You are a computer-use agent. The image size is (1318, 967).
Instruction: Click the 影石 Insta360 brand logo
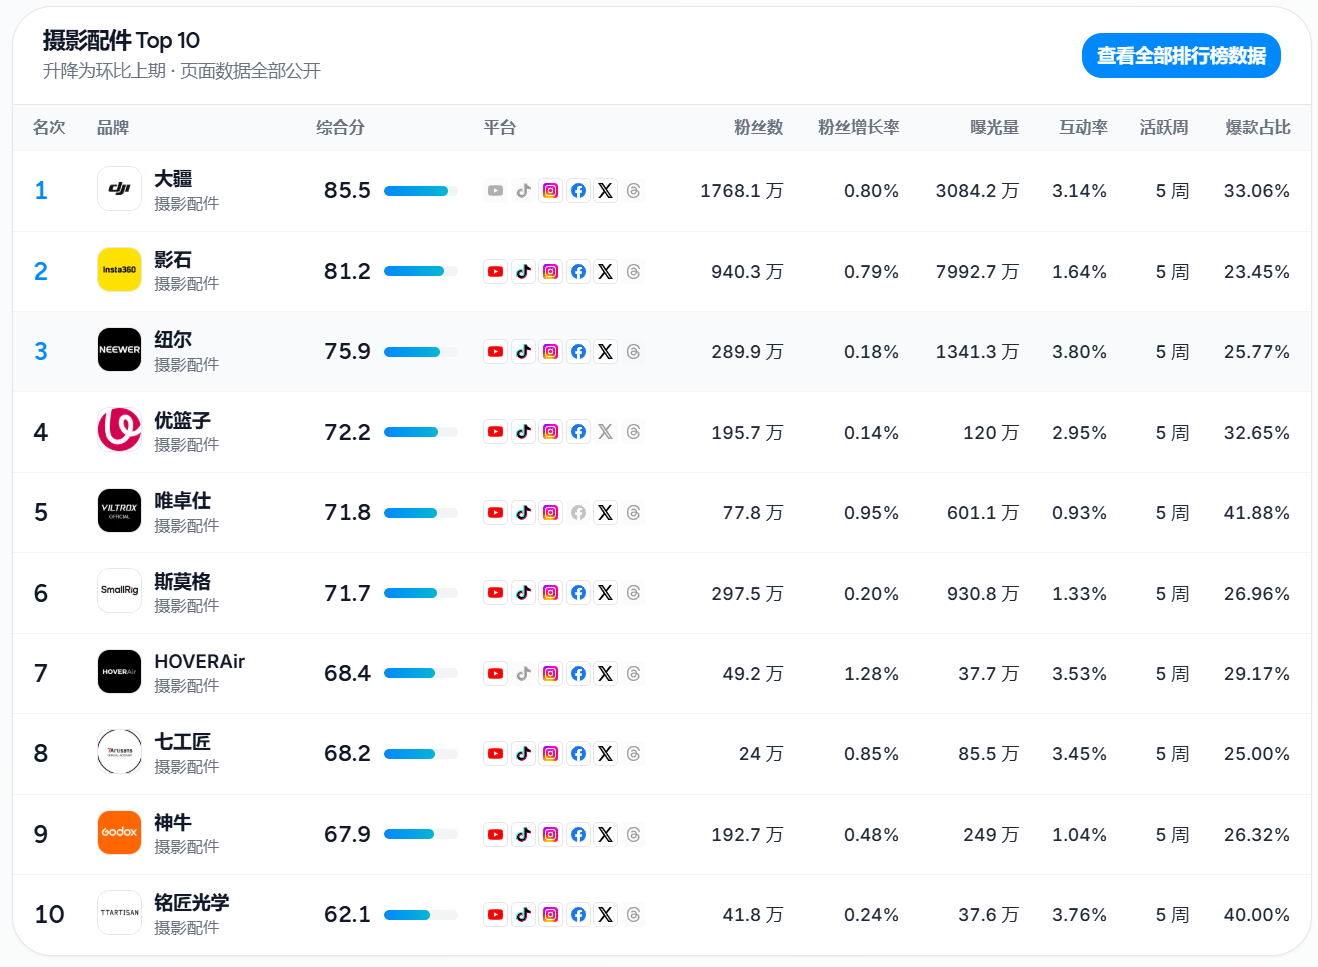(119, 270)
